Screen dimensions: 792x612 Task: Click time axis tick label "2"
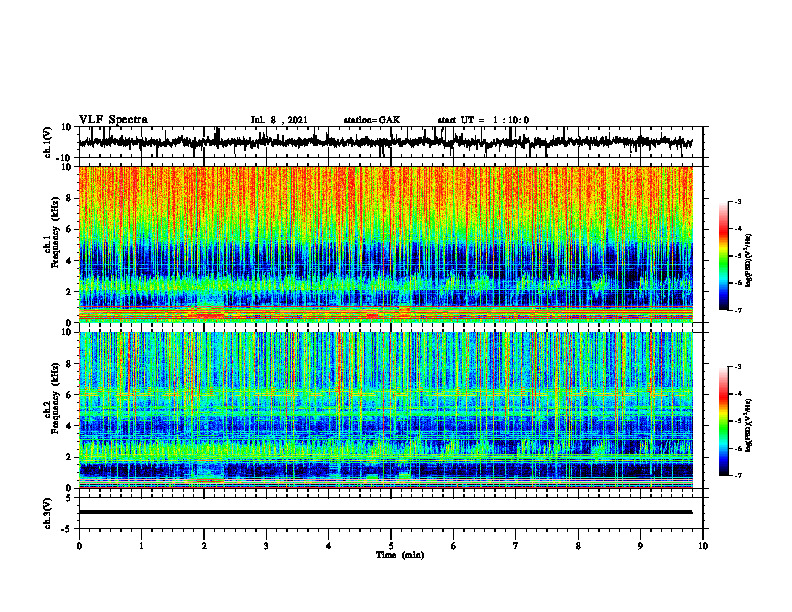(x=204, y=546)
